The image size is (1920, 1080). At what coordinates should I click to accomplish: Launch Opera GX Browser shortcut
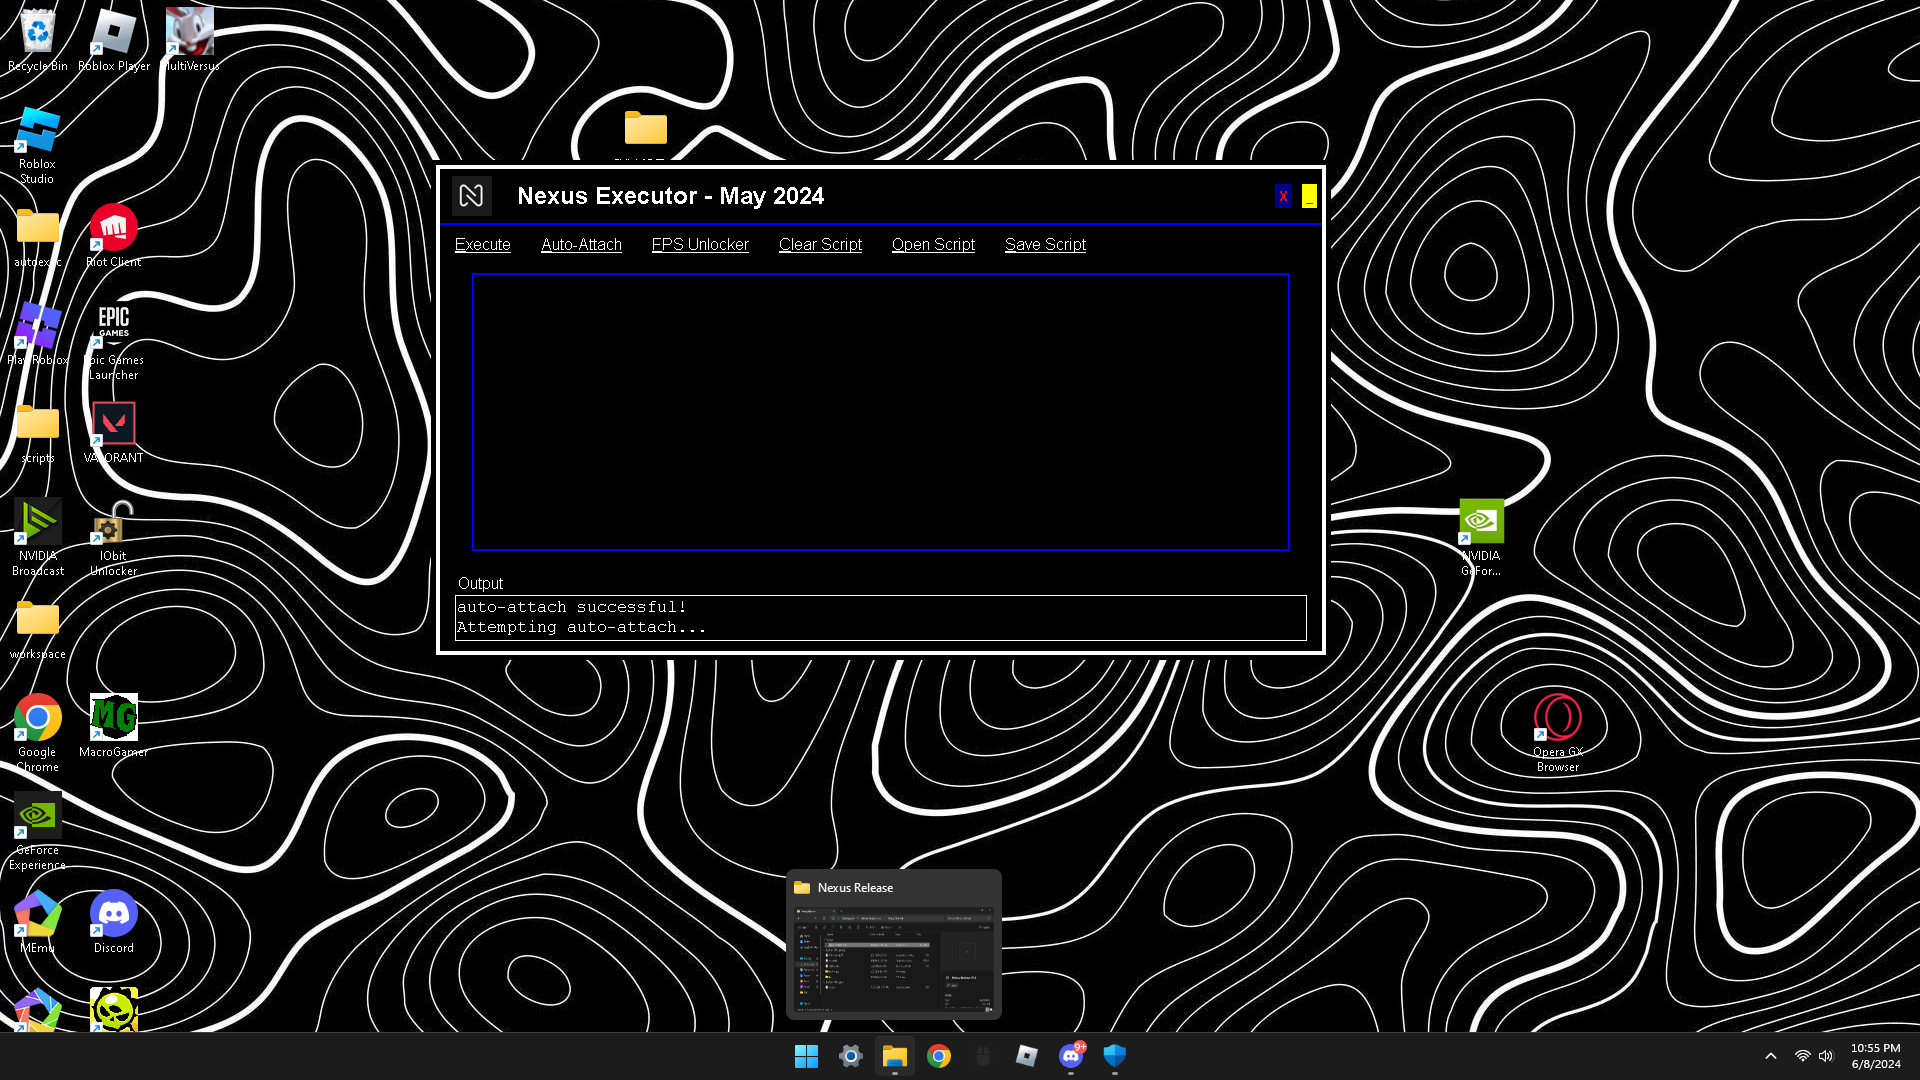[1557, 719]
